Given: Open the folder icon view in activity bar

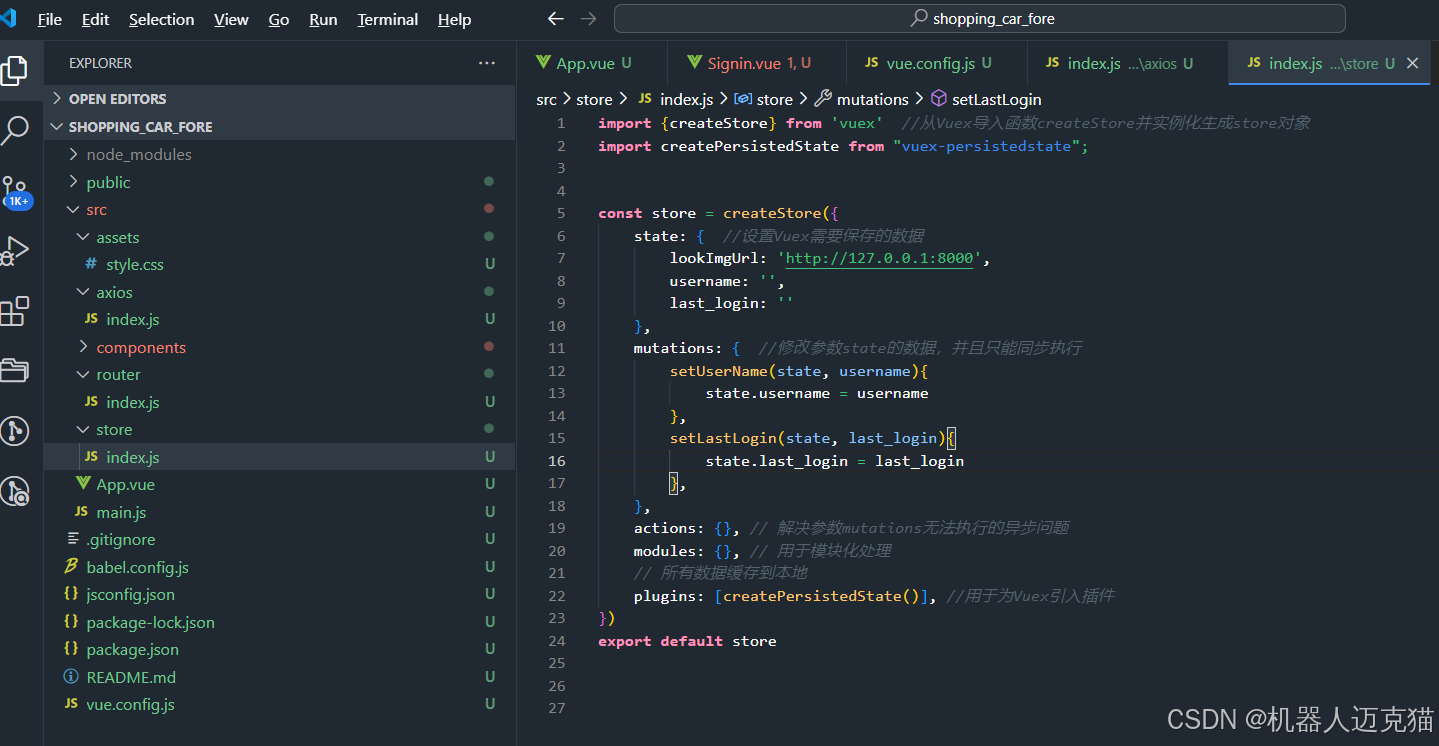Looking at the screenshot, I should pos(15,370).
